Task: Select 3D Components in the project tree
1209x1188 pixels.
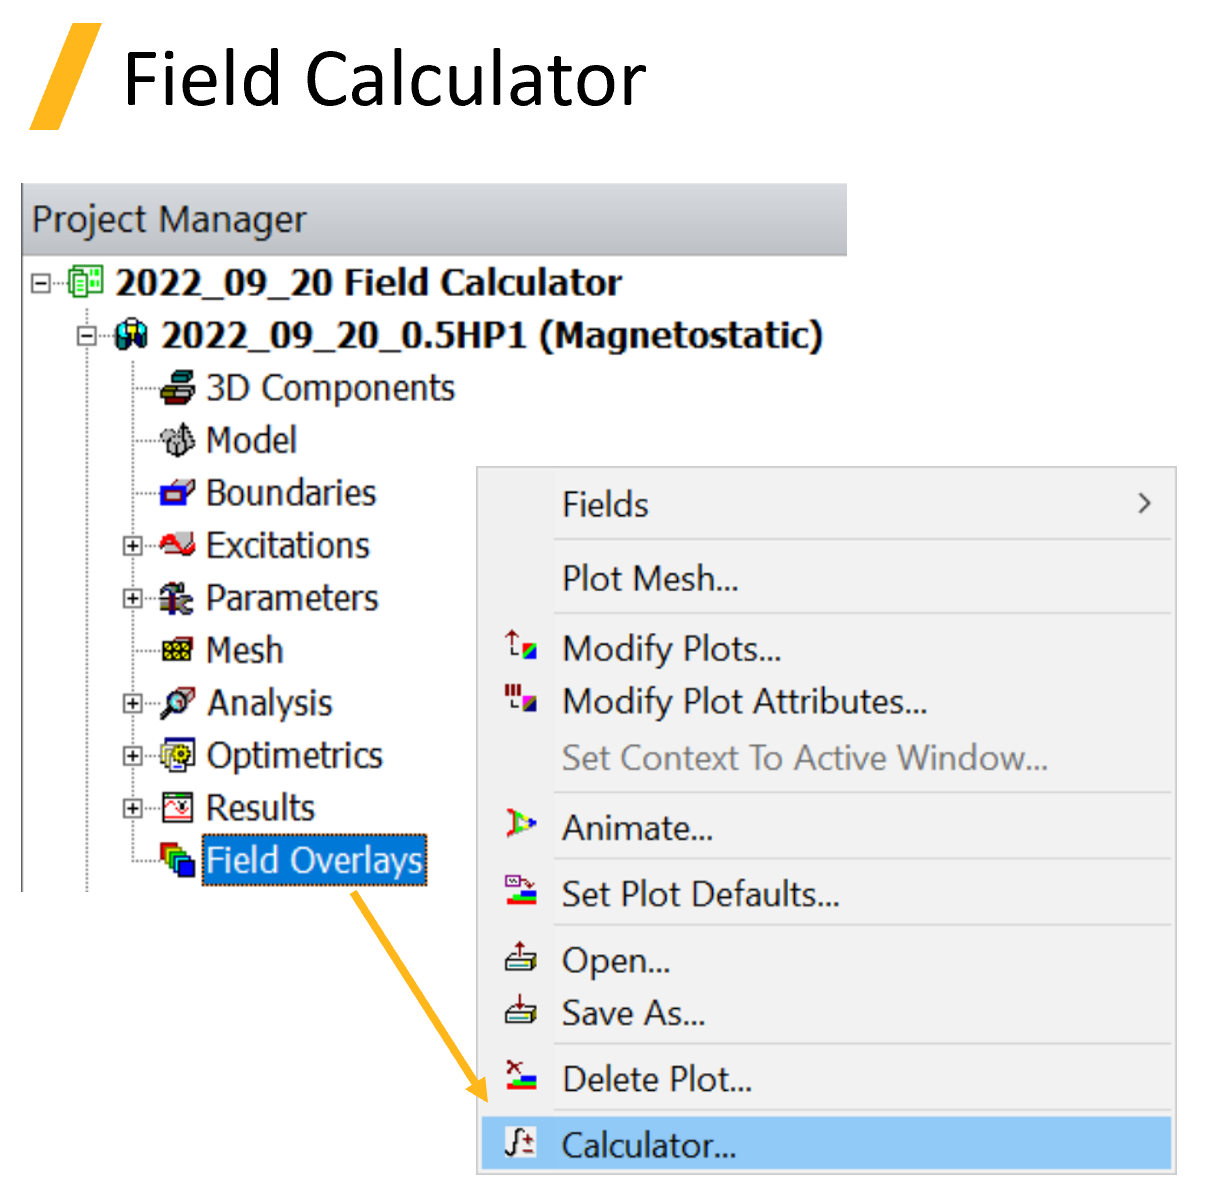Action: click(x=330, y=388)
